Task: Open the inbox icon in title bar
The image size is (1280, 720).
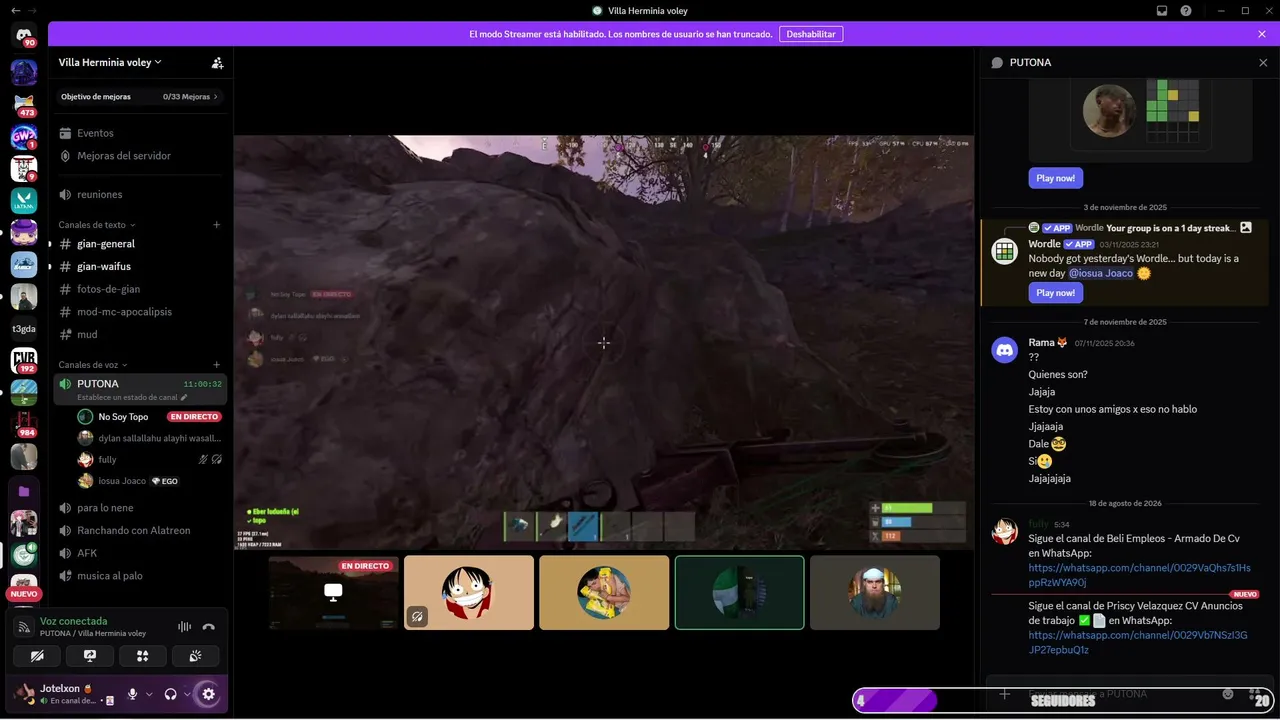Action: coord(1162,11)
